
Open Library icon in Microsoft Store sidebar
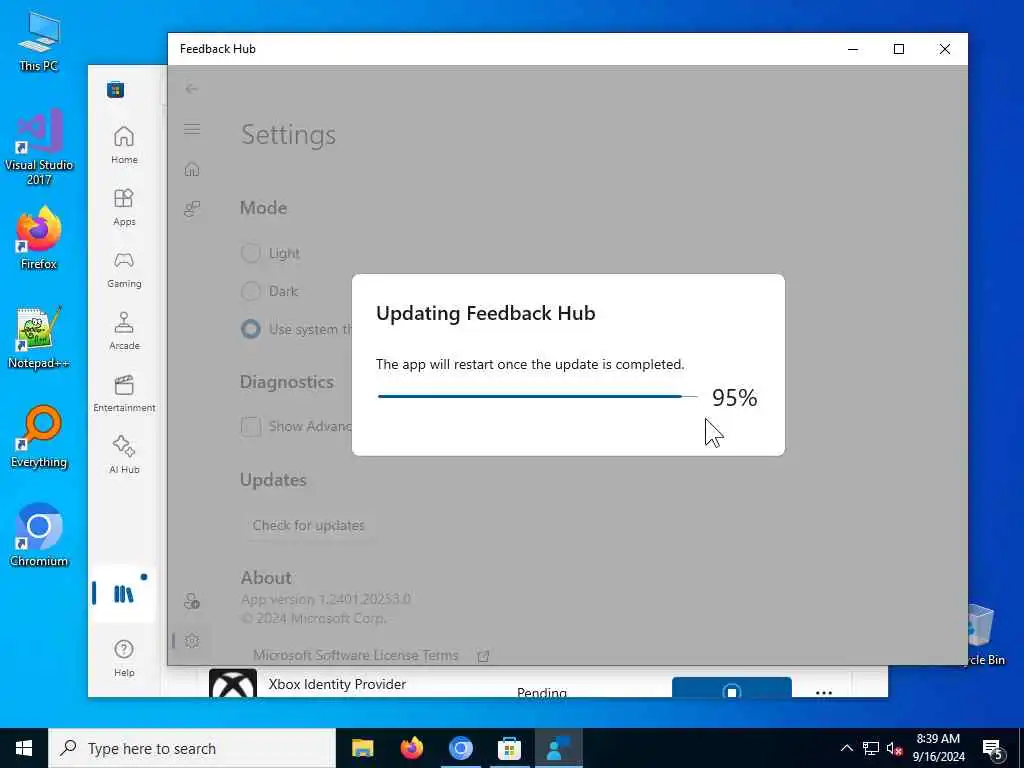(123, 594)
